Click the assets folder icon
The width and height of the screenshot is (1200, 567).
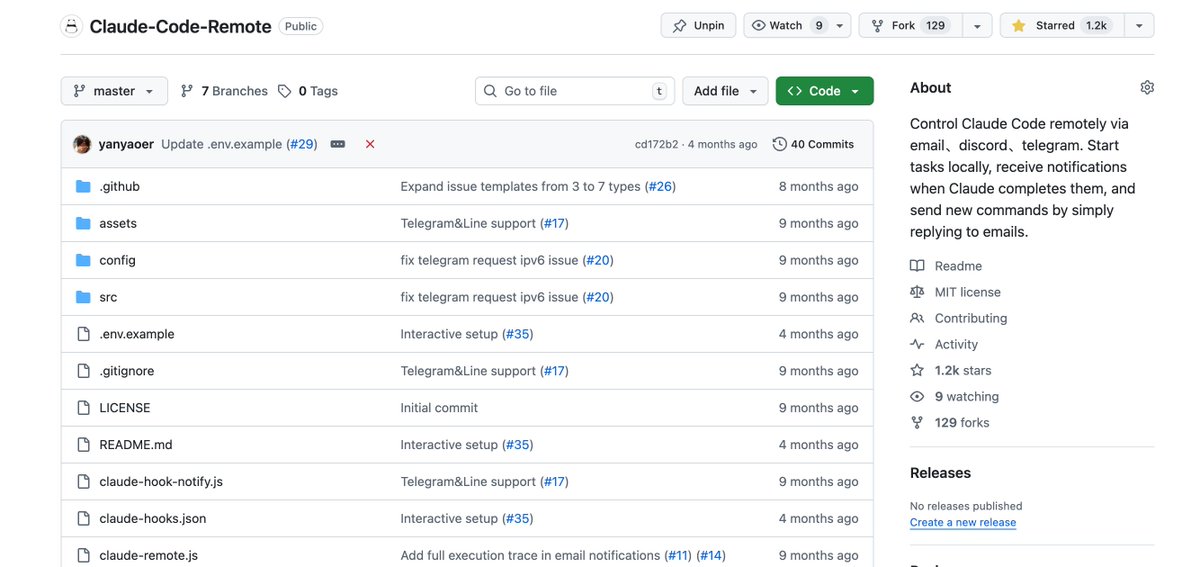tap(84, 223)
